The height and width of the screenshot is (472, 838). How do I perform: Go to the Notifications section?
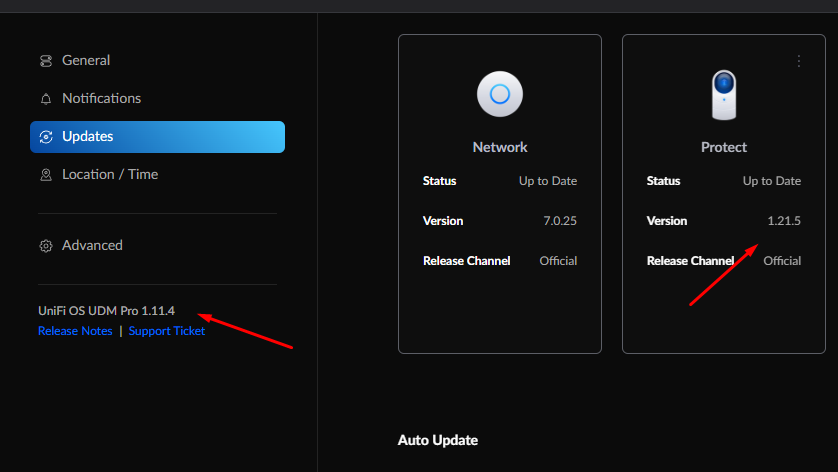[101, 99]
